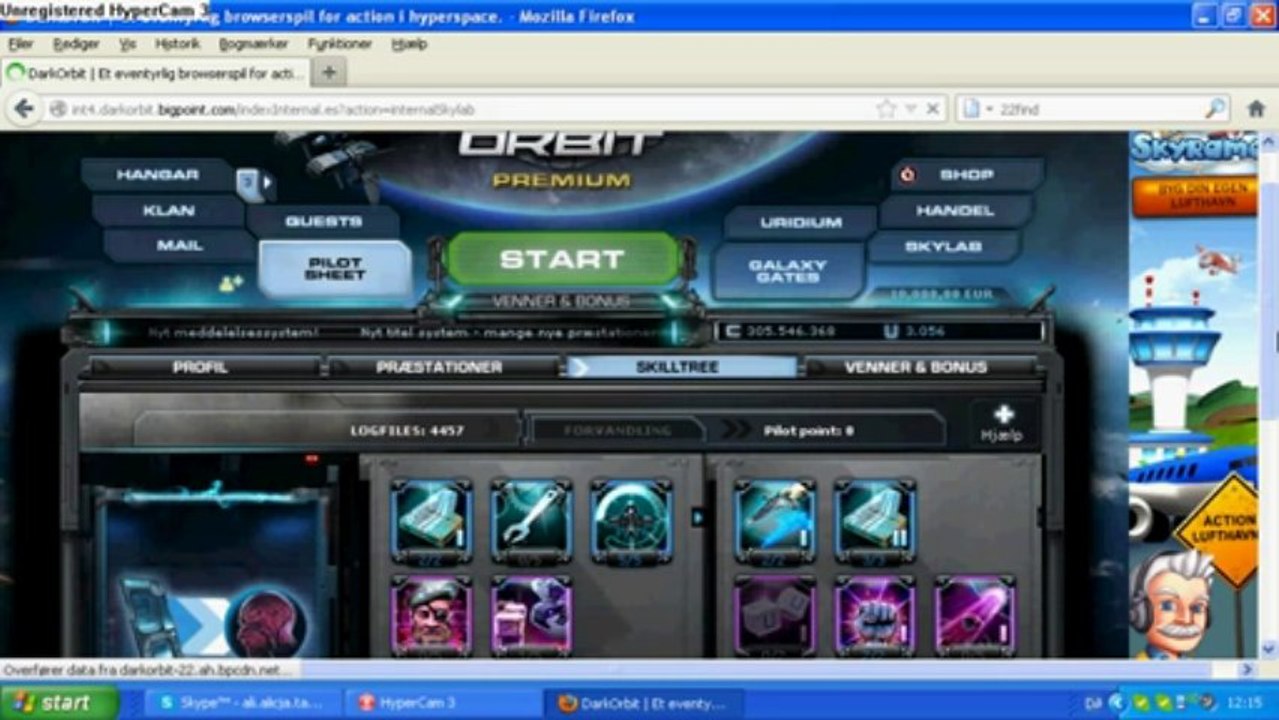
Task: Open a new tab with plus button
Action: pyautogui.click(x=328, y=72)
